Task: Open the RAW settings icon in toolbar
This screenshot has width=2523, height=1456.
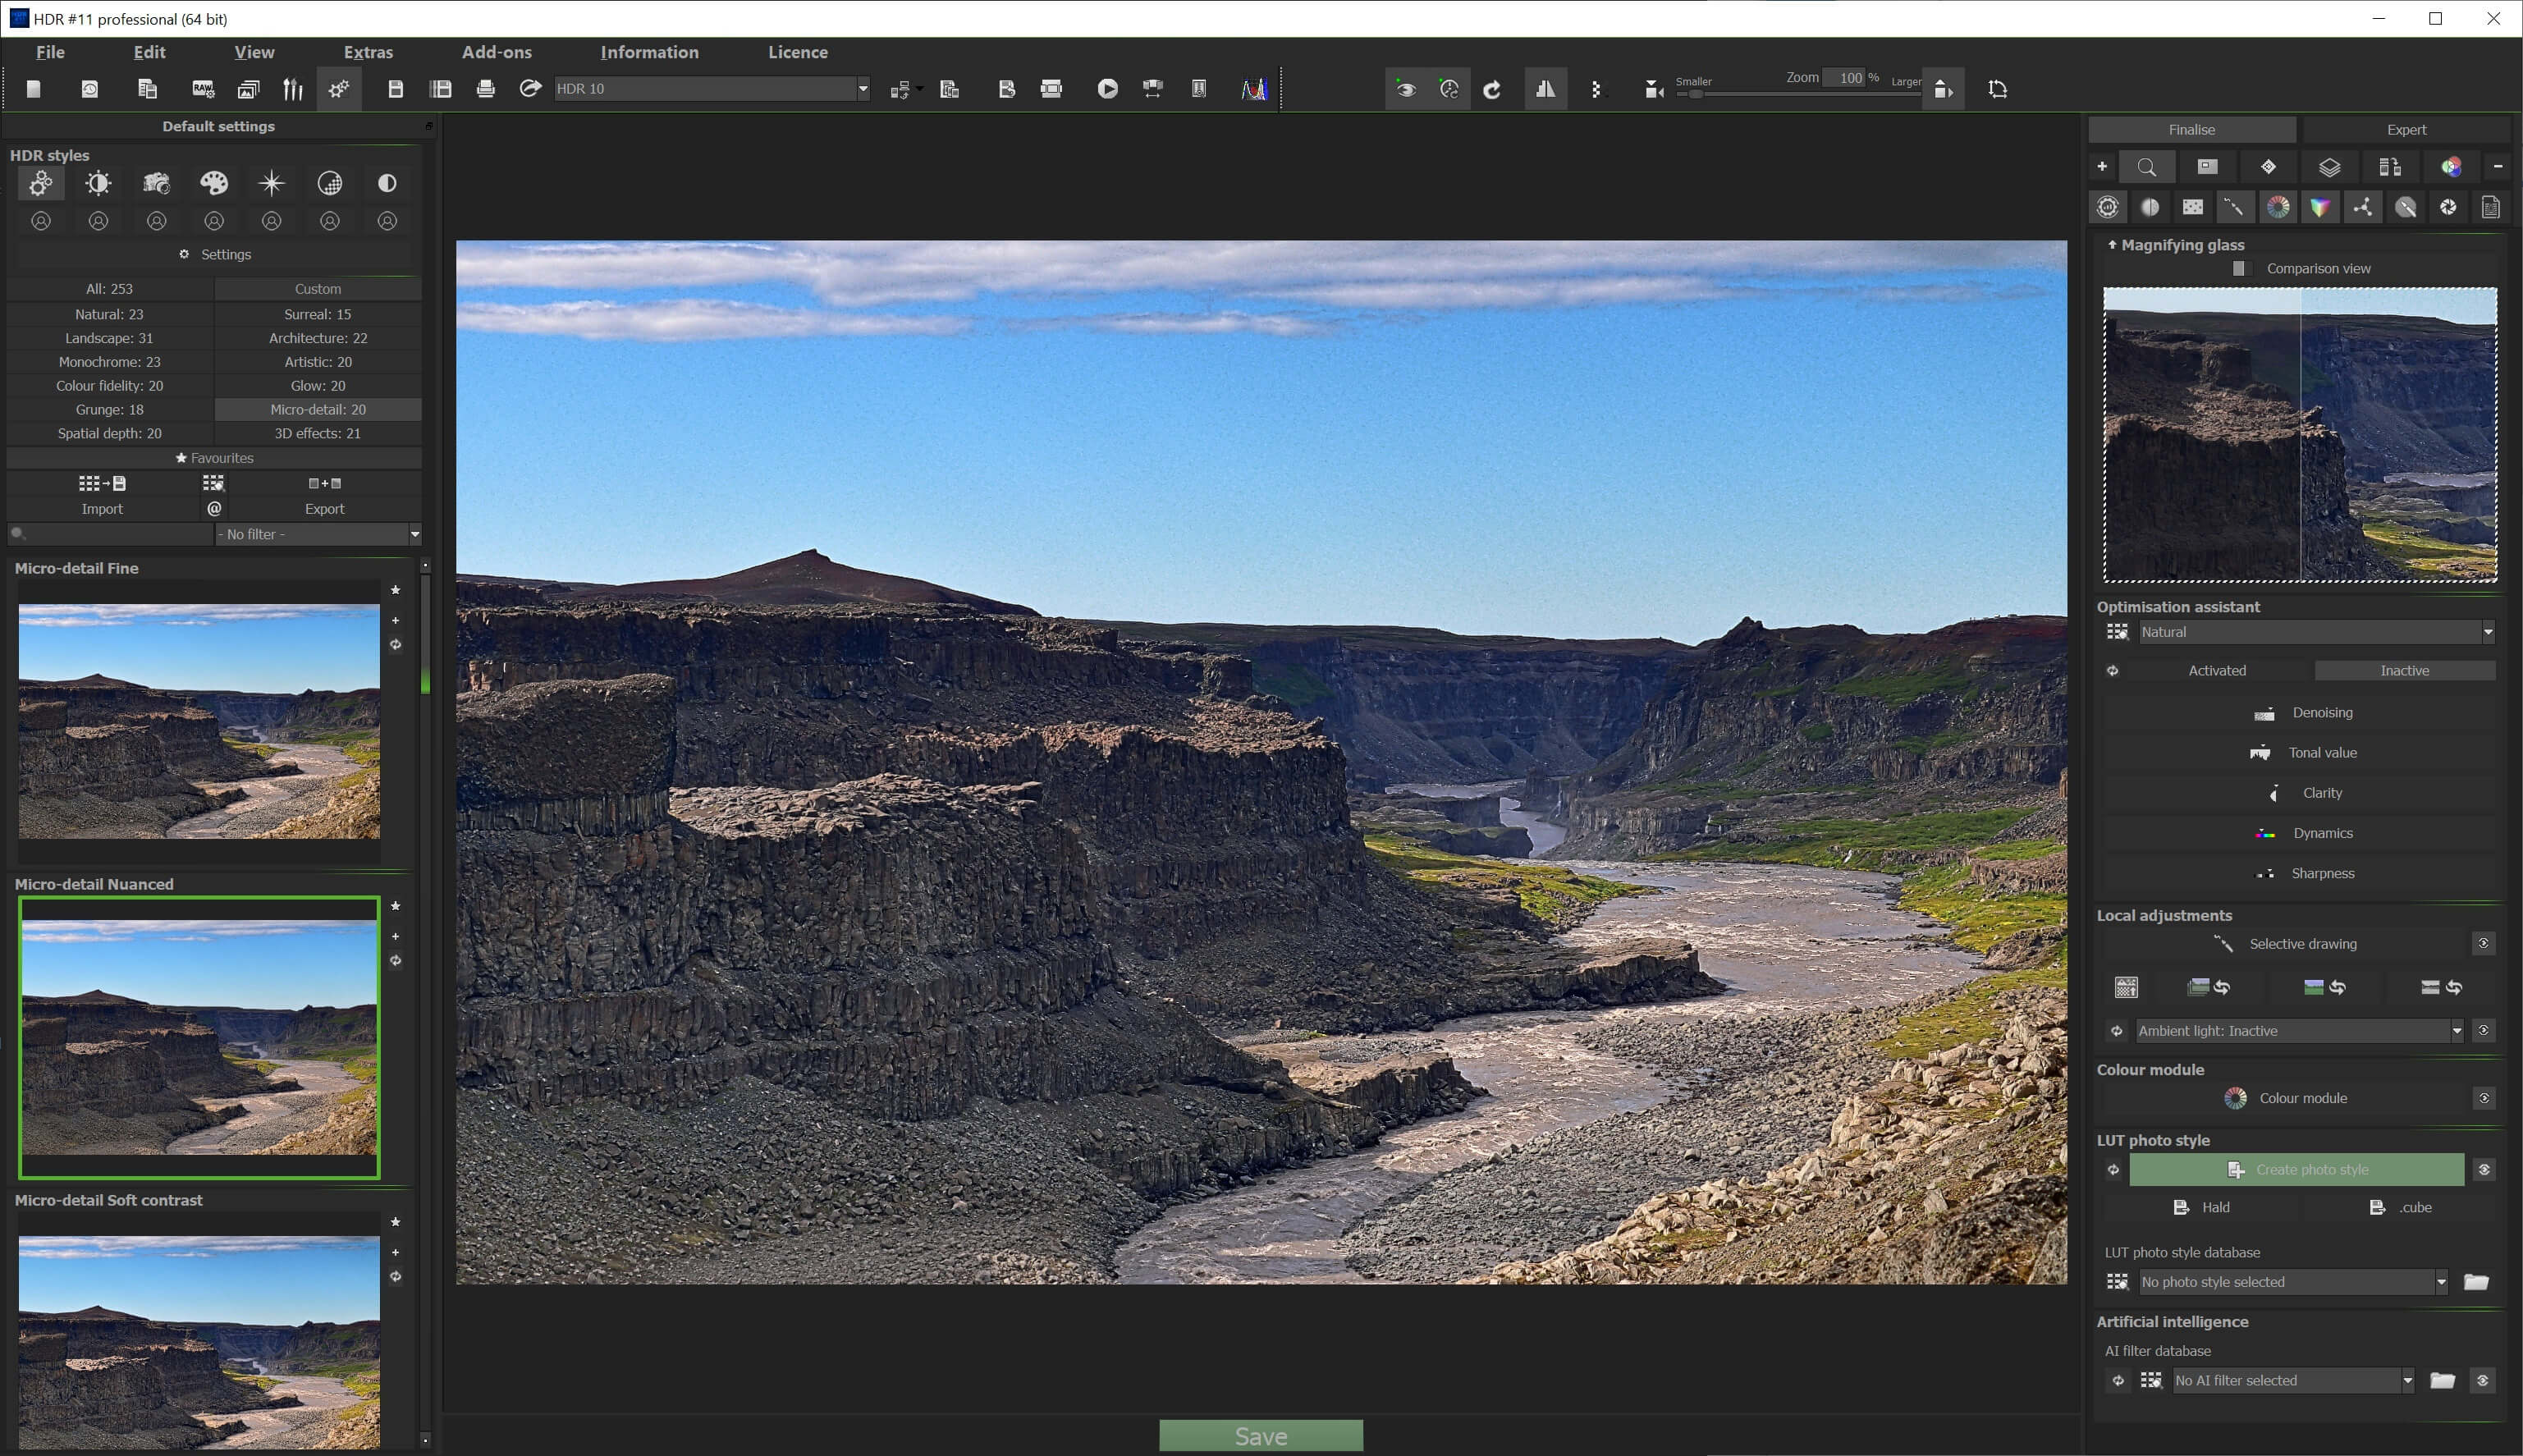Action: [x=203, y=89]
